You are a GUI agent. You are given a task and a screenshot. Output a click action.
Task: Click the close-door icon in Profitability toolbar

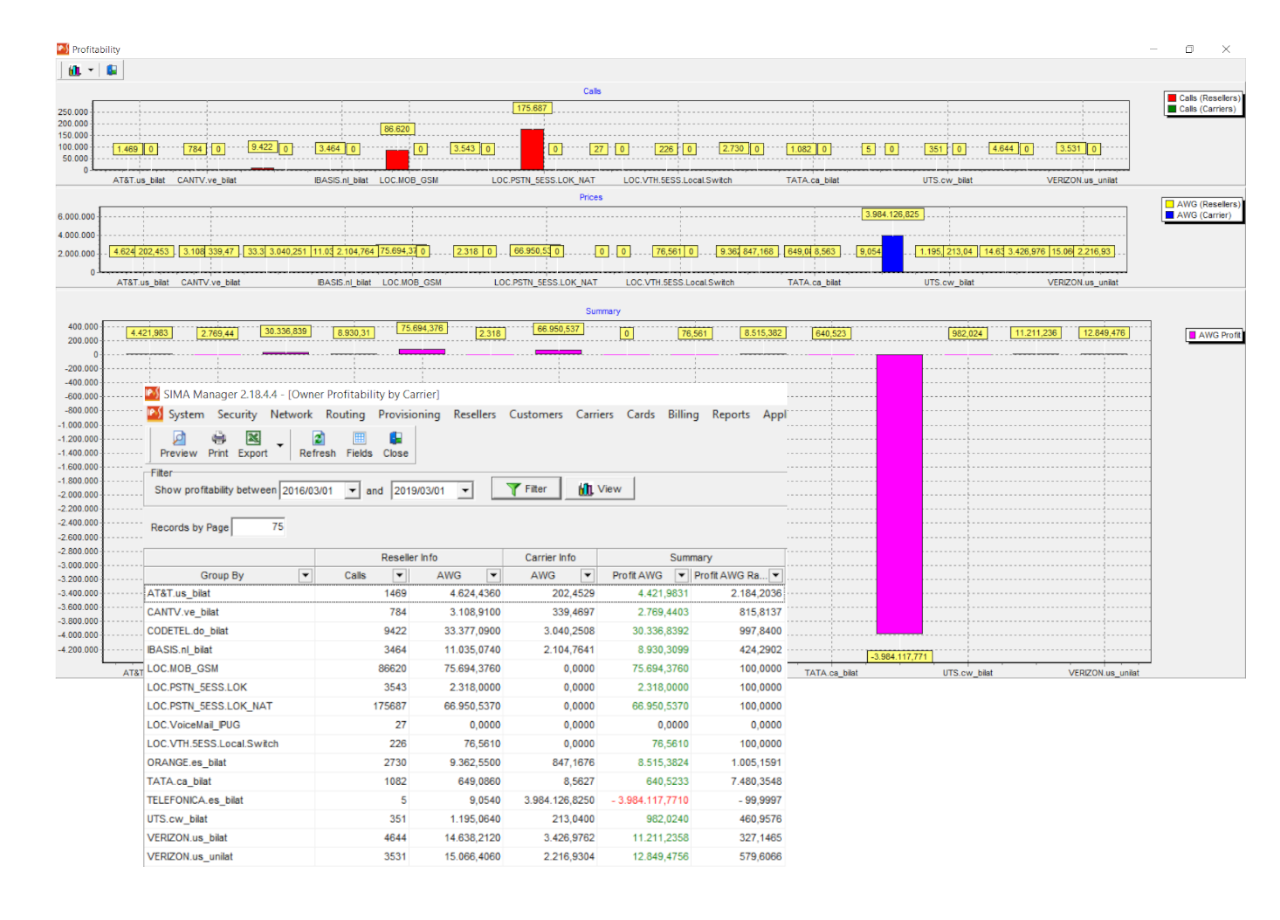[x=112, y=70]
